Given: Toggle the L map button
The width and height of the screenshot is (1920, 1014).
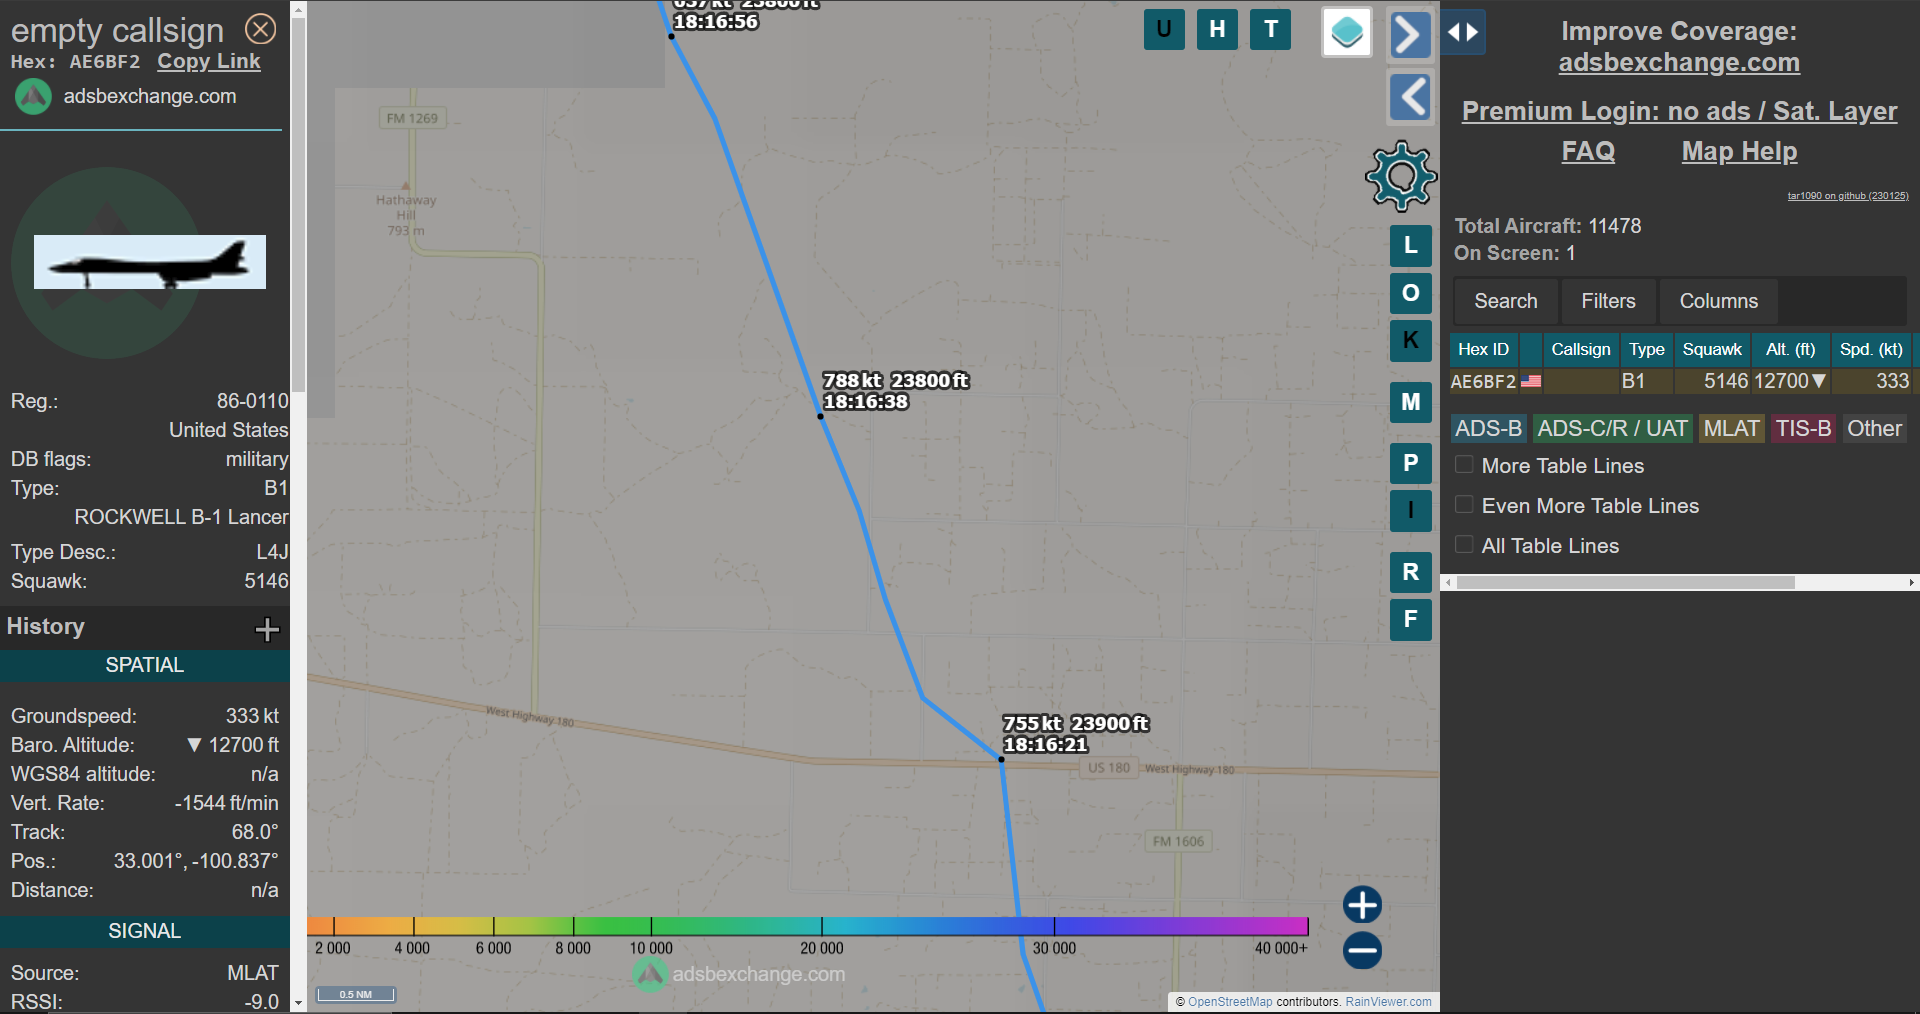Looking at the screenshot, I should point(1410,245).
